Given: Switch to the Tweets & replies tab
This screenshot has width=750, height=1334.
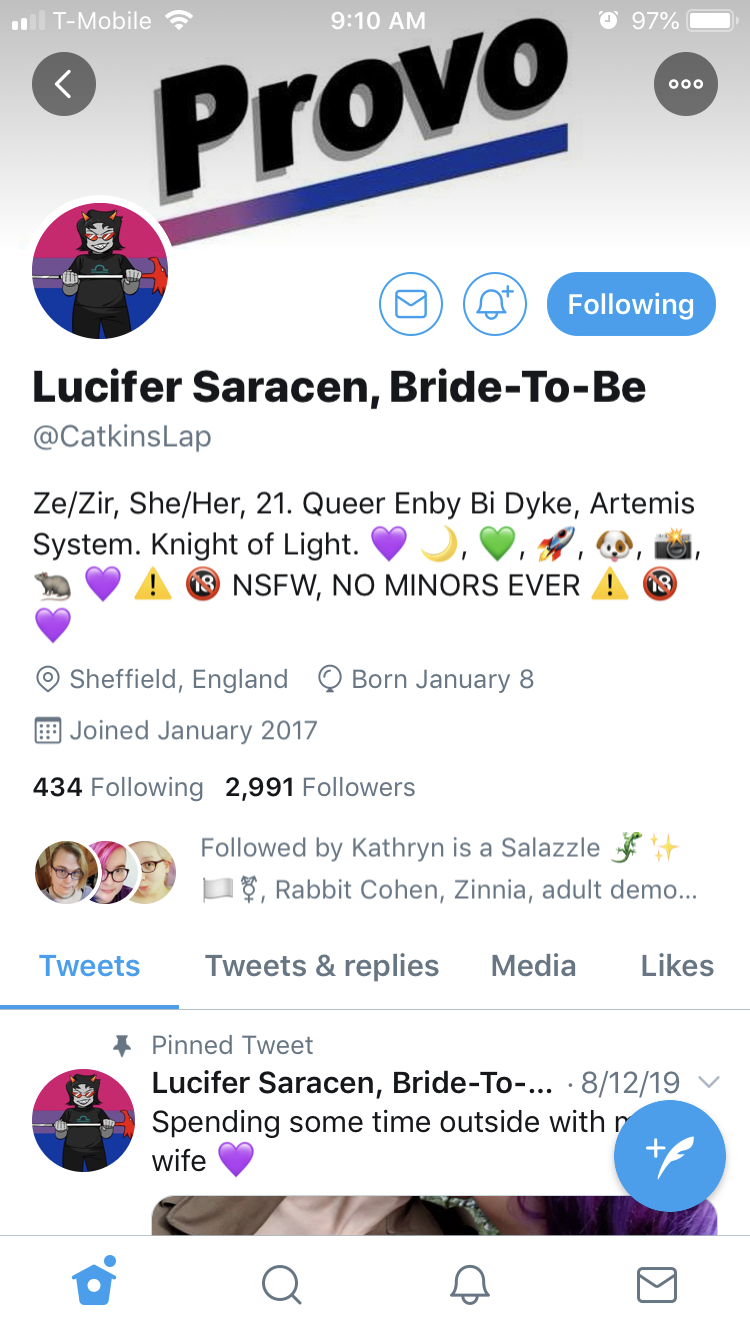Looking at the screenshot, I should click(x=322, y=966).
